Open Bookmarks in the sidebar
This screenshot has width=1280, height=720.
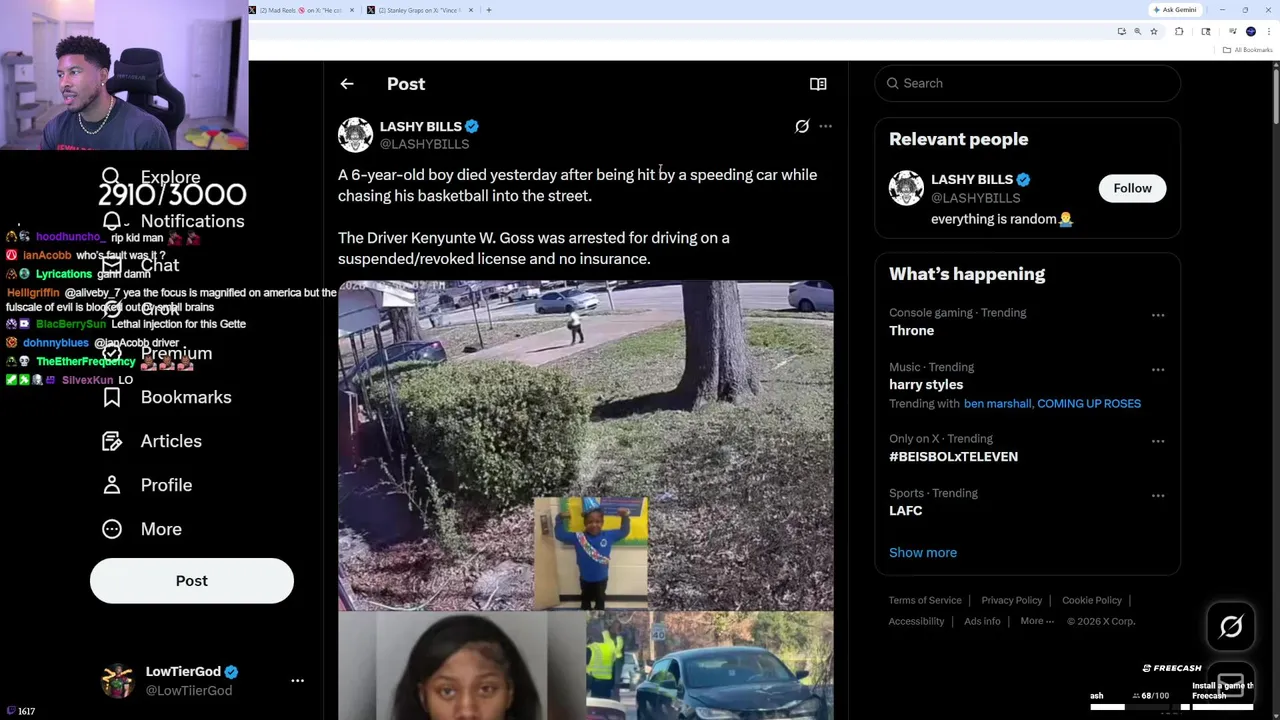coord(166,397)
